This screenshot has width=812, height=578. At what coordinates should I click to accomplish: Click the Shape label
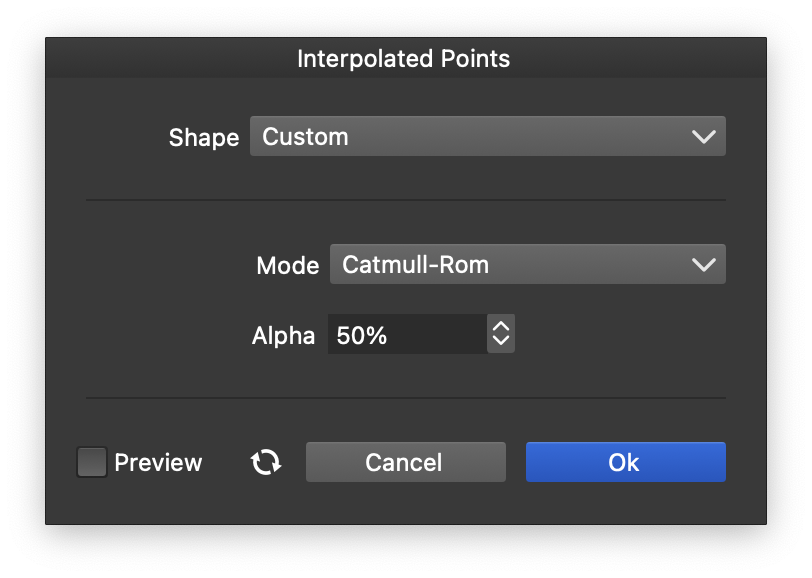pyautogui.click(x=204, y=138)
